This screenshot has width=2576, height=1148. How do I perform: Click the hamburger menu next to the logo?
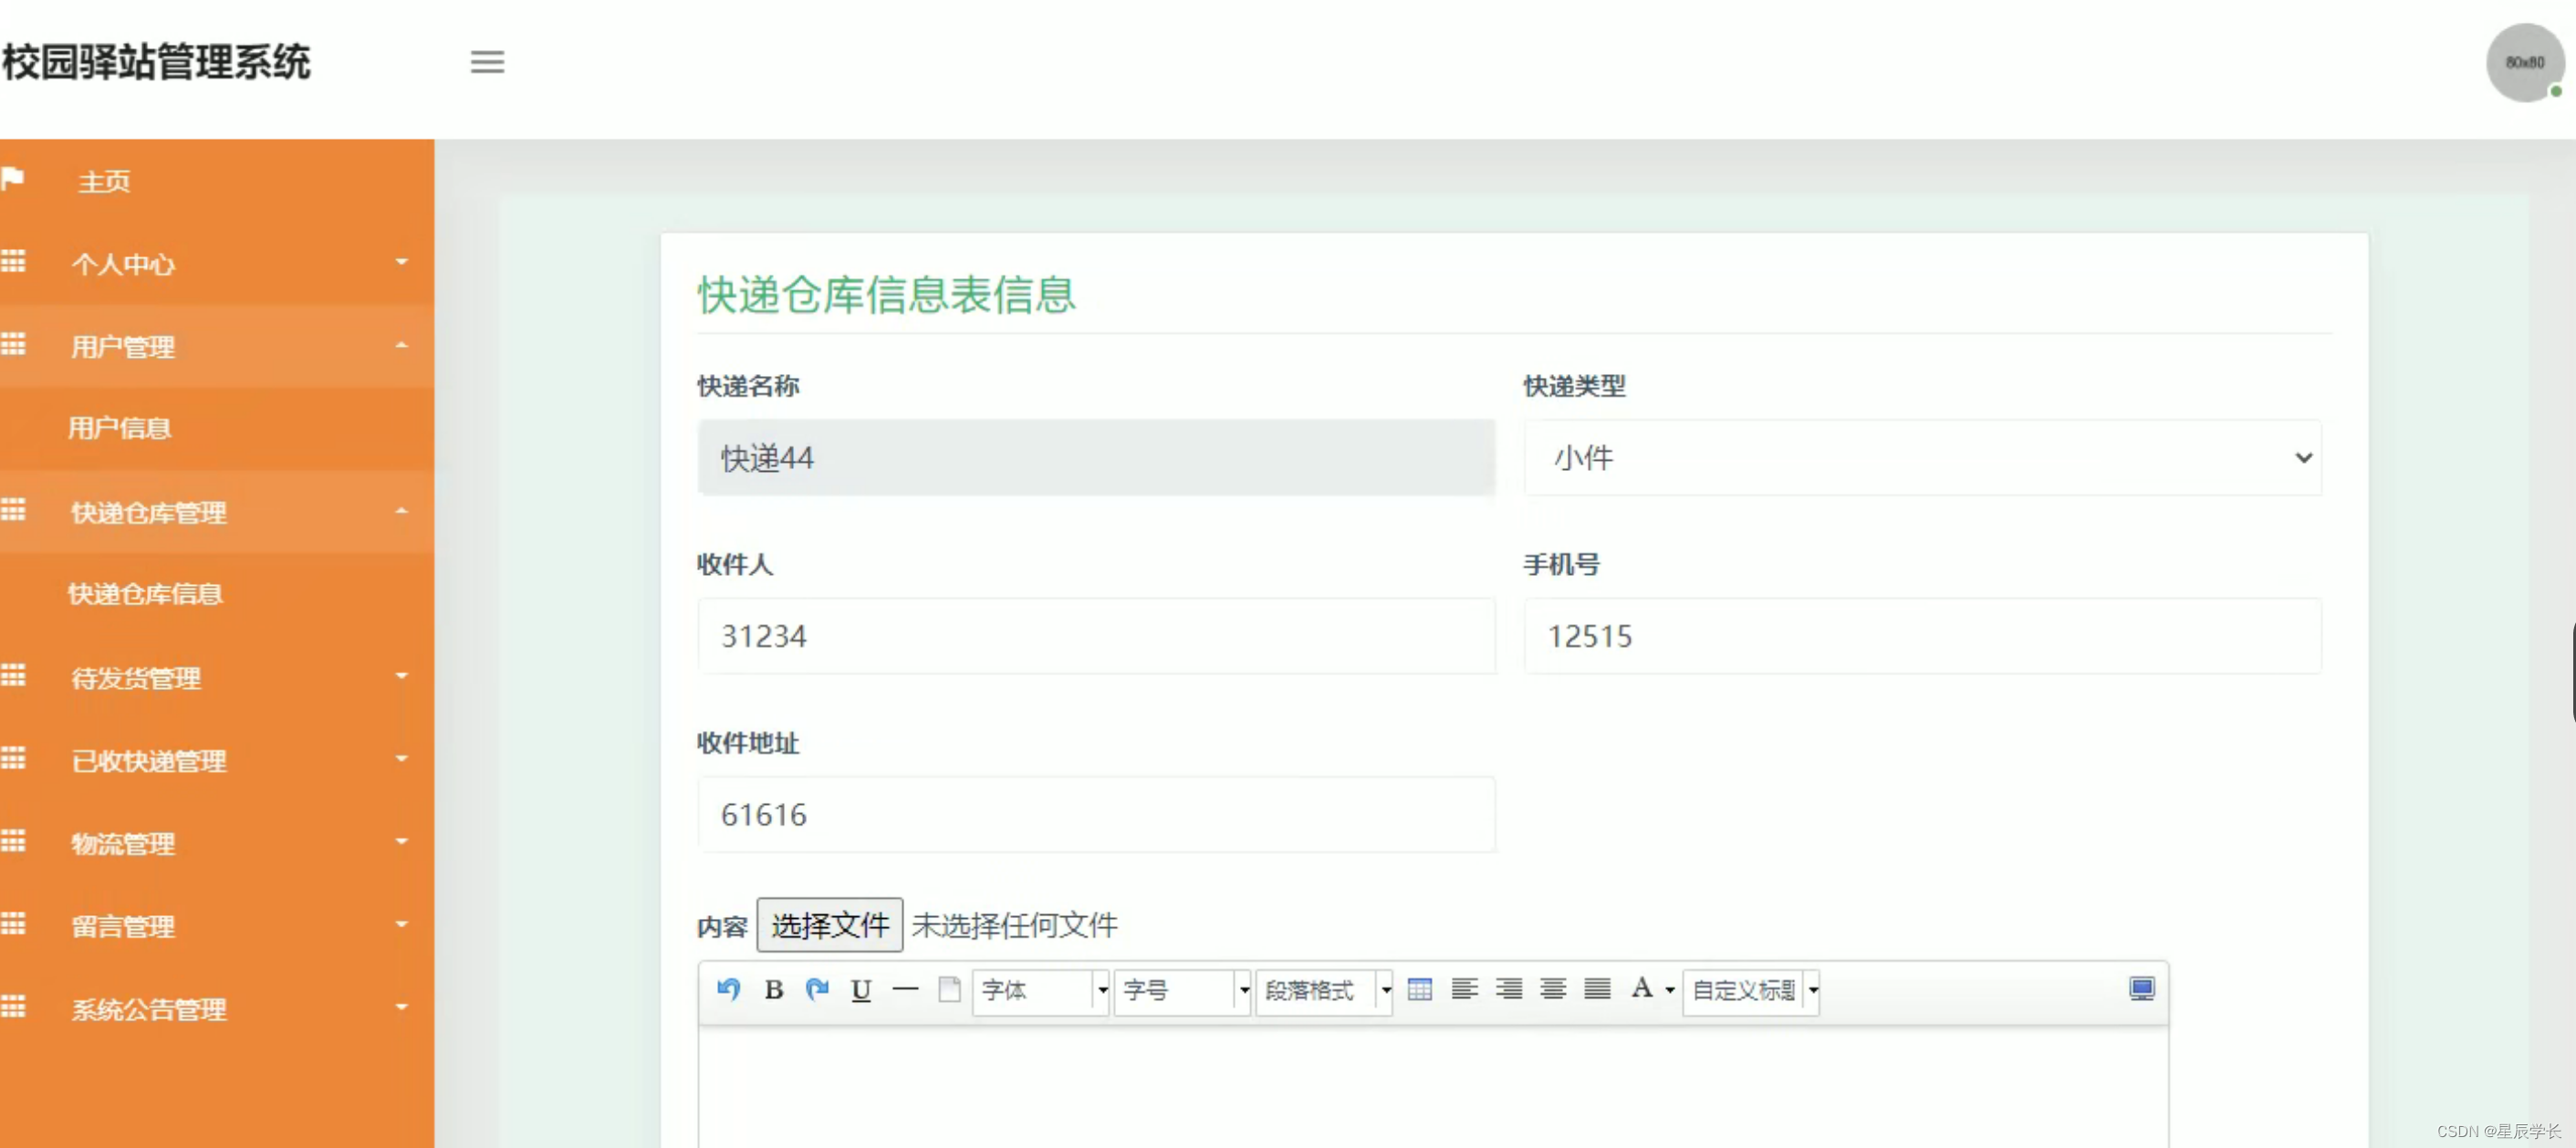tap(487, 62)
